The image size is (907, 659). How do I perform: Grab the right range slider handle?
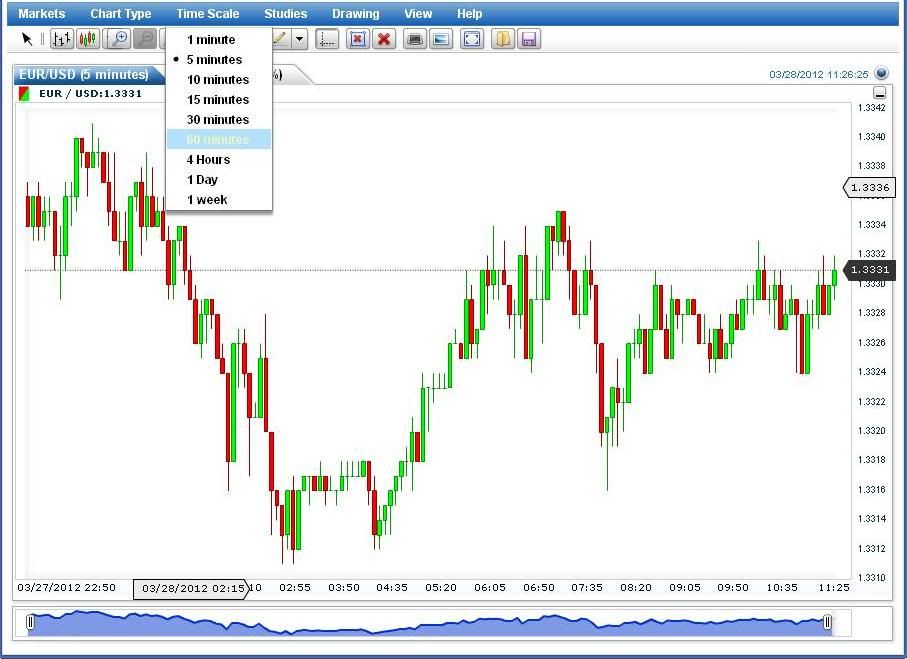827,622
